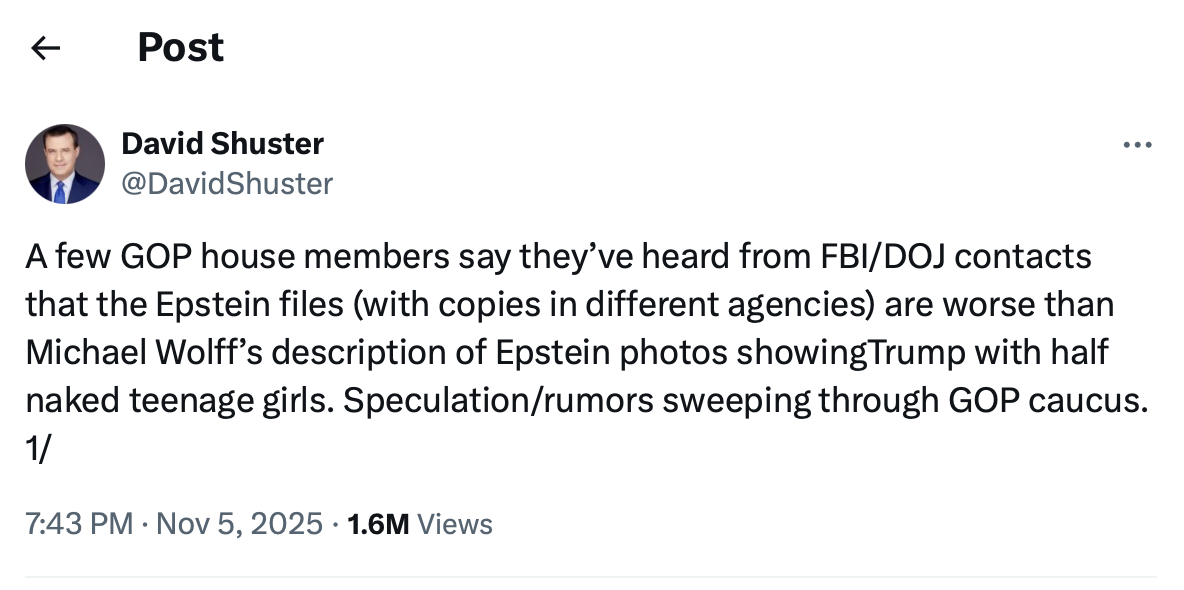Click the Nov 5, 2025 date

pos(238,524)
